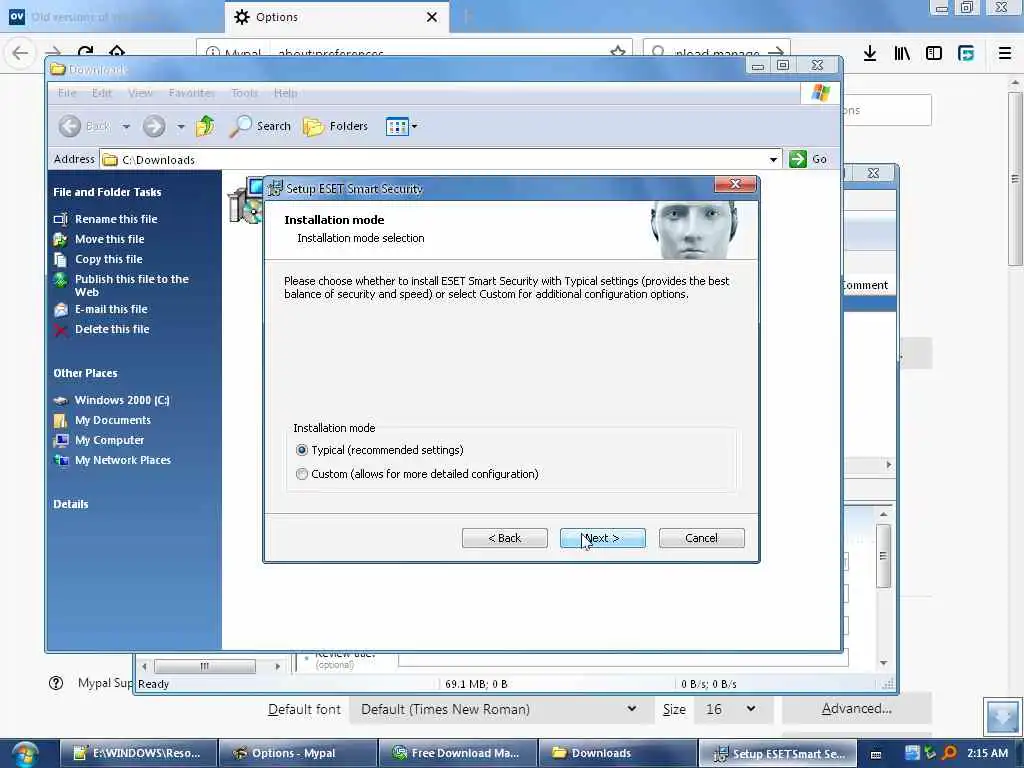Viewport: 1024px width, 768px height.
Task: Click Explorer Forward arrow icon
Action: 154,126
